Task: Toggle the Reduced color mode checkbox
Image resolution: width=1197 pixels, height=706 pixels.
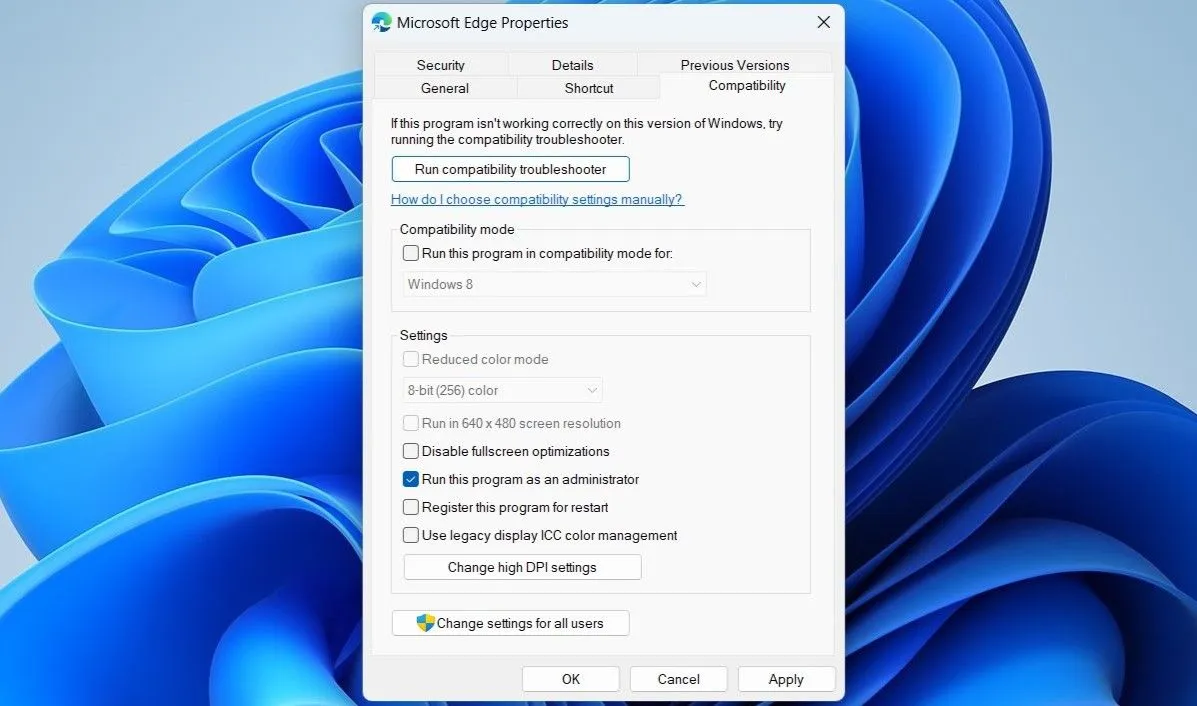Action: coord(411,359)
